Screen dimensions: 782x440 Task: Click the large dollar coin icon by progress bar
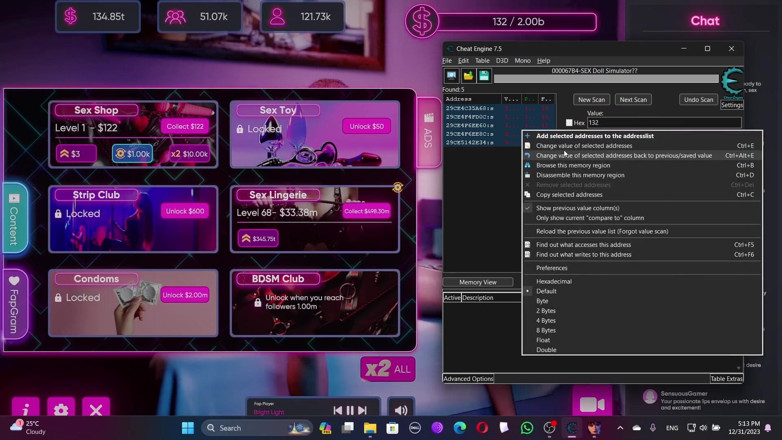[x=421, y=21]
